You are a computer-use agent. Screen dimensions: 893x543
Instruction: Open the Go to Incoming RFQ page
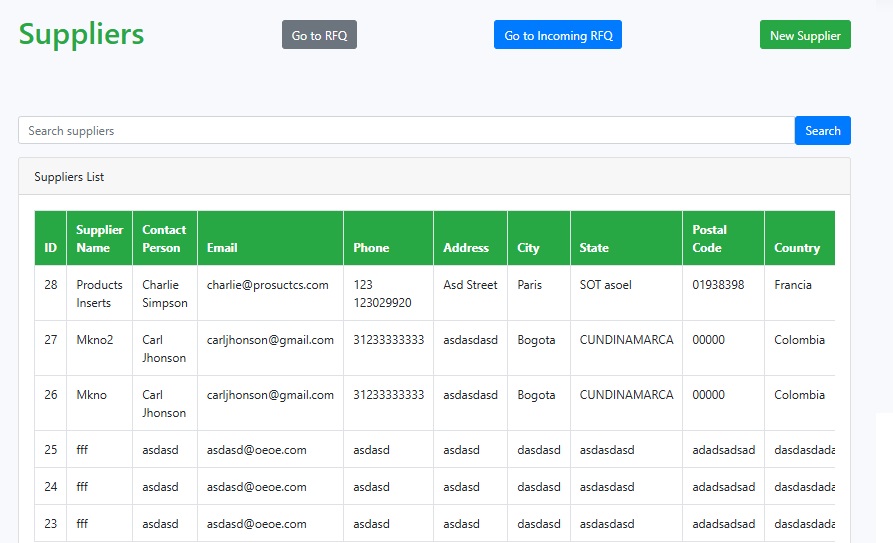click(558, 35)
